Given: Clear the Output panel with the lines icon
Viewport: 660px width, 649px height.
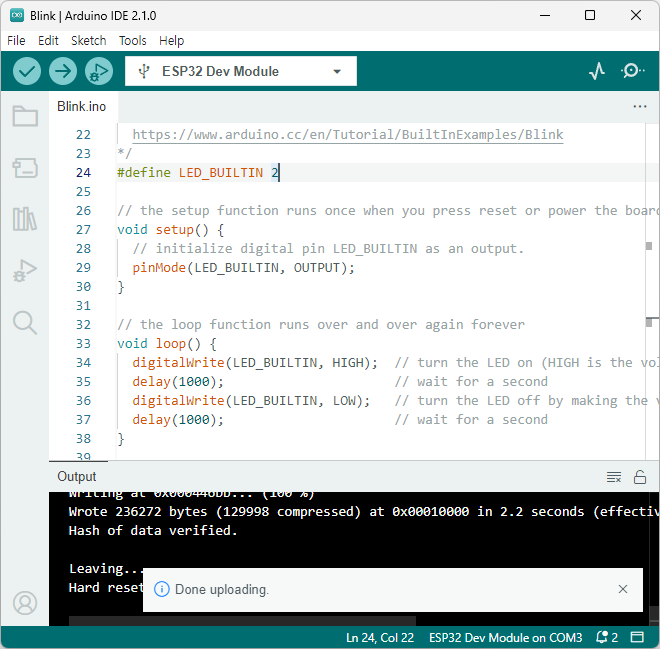Looking at the screenshot, I should coord(614,477).
